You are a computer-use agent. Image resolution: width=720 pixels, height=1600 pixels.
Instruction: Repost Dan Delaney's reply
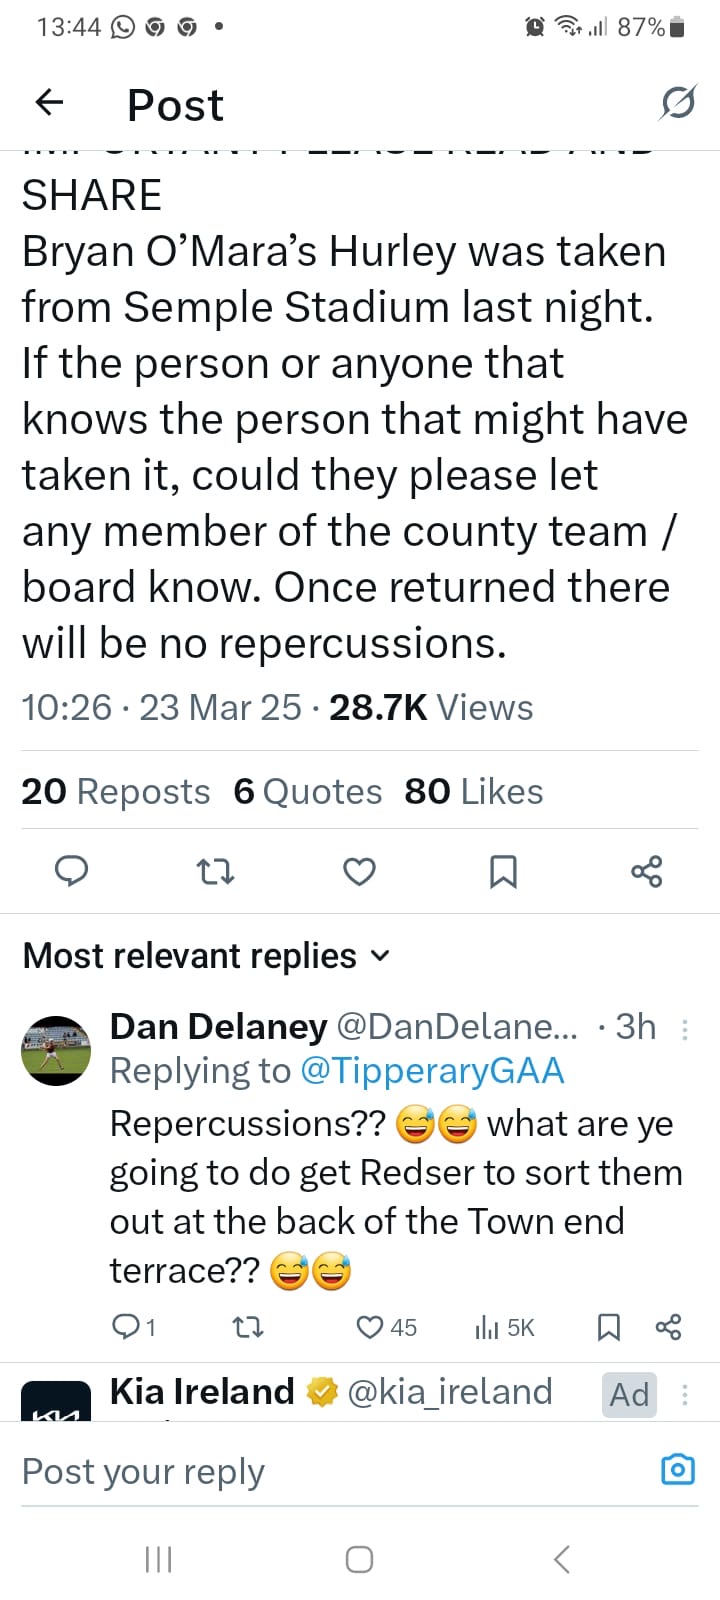coord(247,1327)
